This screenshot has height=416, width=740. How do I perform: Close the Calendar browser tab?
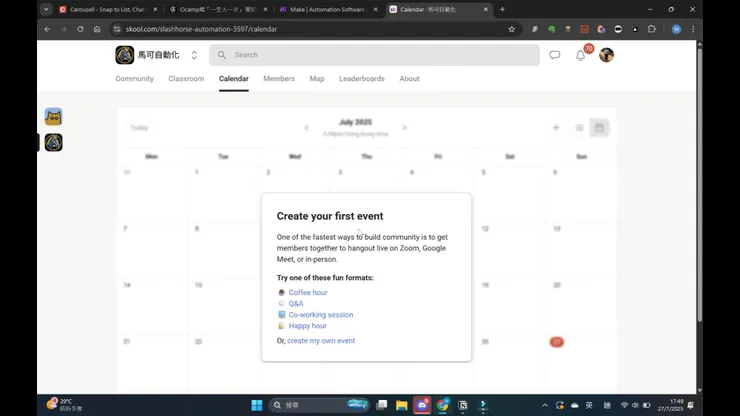(486, 9)
